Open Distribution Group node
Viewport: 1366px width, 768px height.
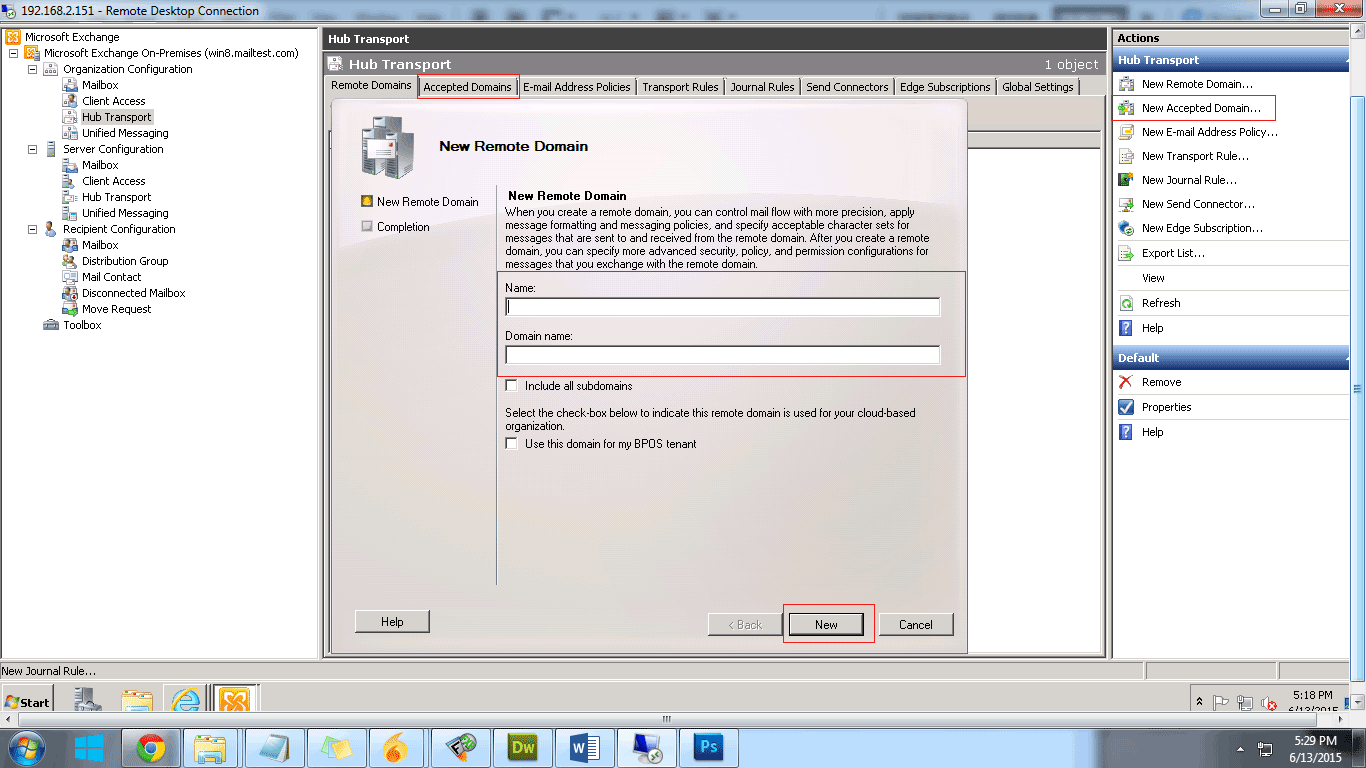125,261
